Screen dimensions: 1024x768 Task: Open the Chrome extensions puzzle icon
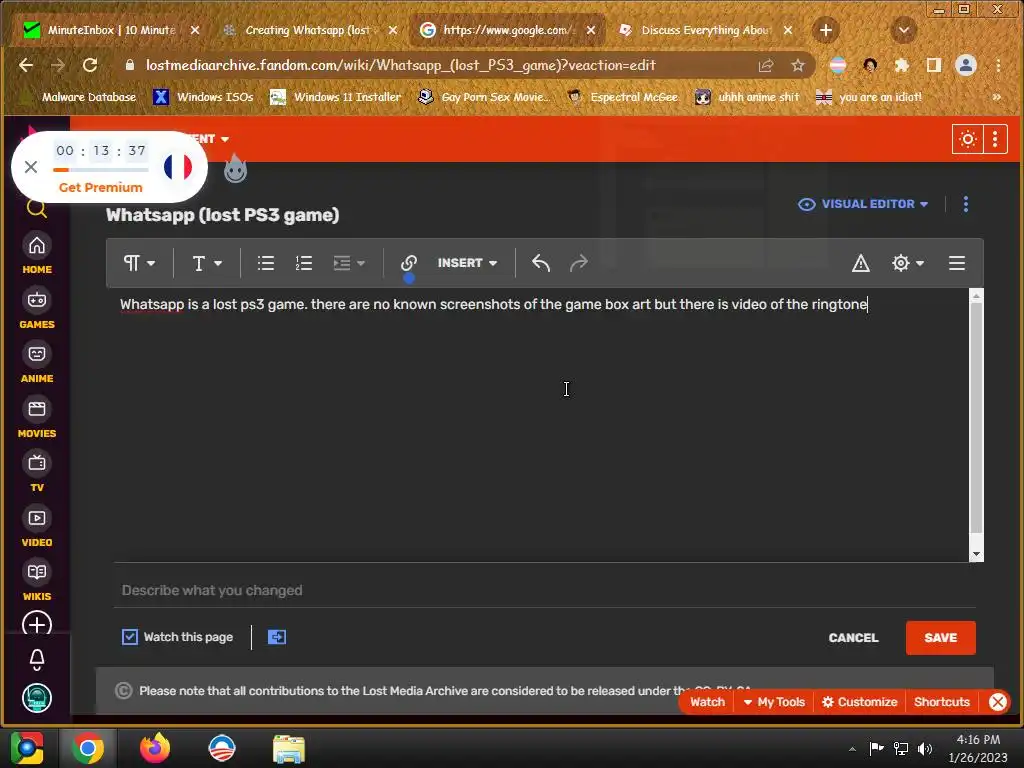[x=902, y=65]
